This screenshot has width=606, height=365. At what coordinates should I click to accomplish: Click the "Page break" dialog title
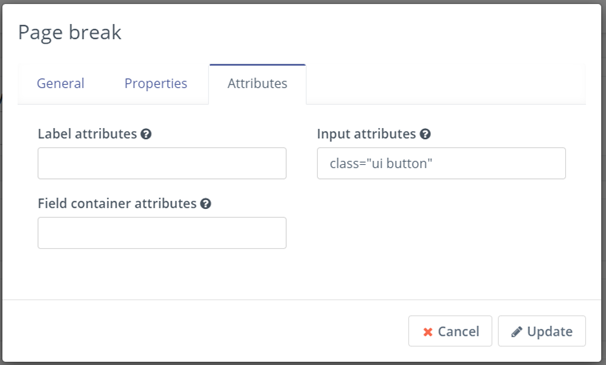point(70,32)
